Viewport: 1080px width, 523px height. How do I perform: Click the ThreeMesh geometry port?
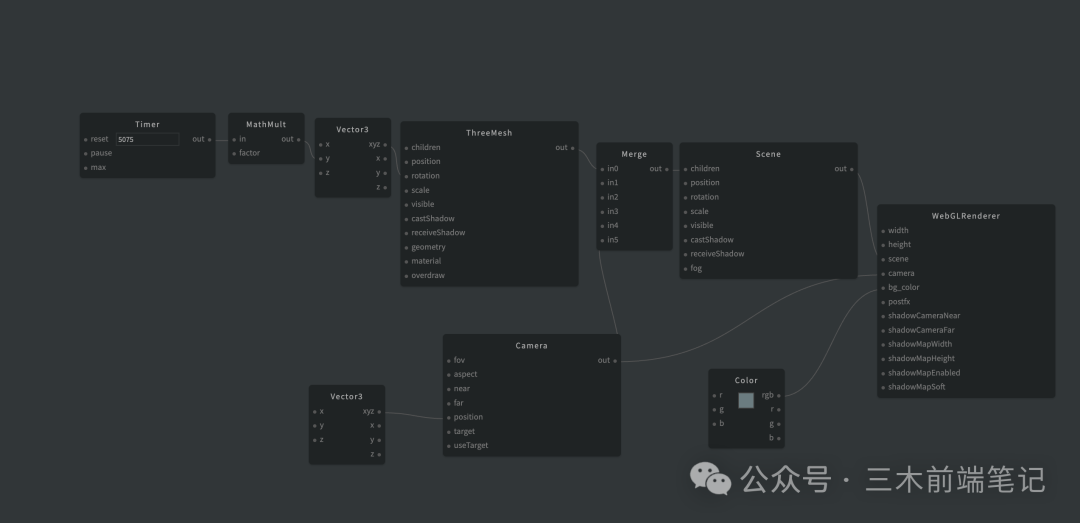click(406, 247)
